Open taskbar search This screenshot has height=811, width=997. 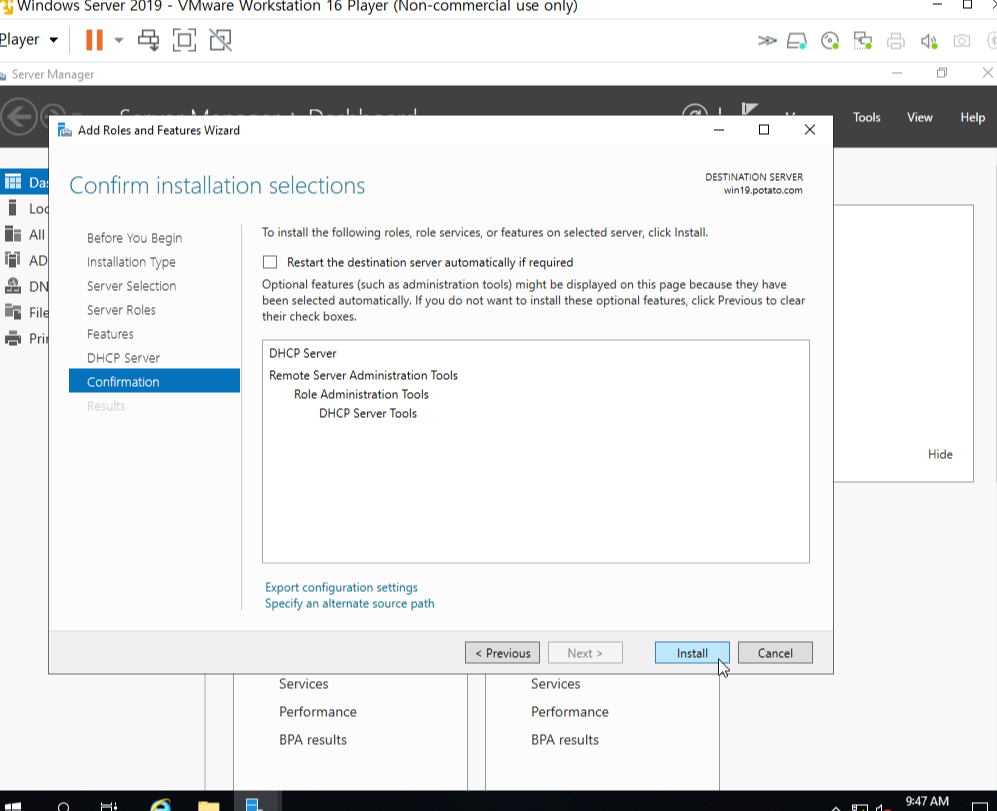[64, 805]
